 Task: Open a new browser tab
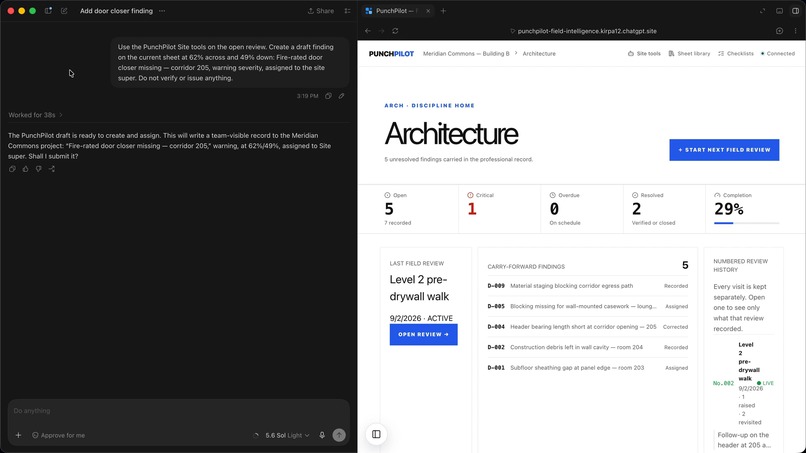[x=443, y=11]
